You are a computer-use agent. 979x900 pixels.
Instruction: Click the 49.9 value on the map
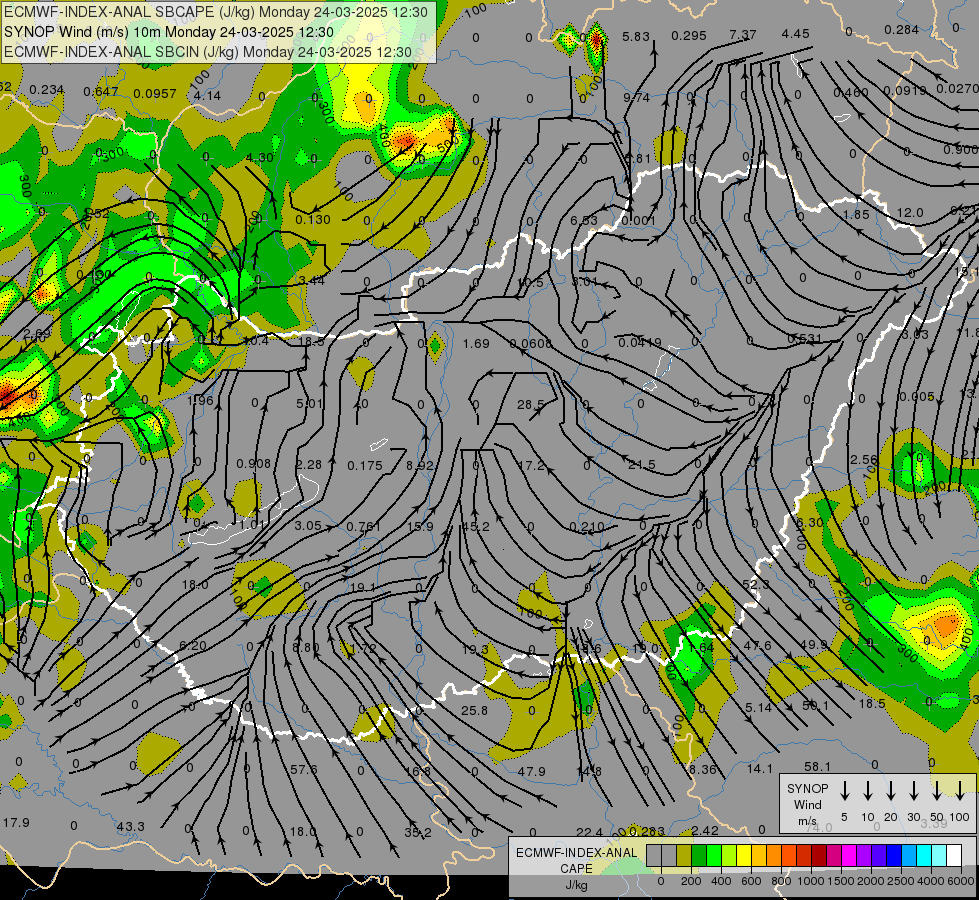point(814,644)
